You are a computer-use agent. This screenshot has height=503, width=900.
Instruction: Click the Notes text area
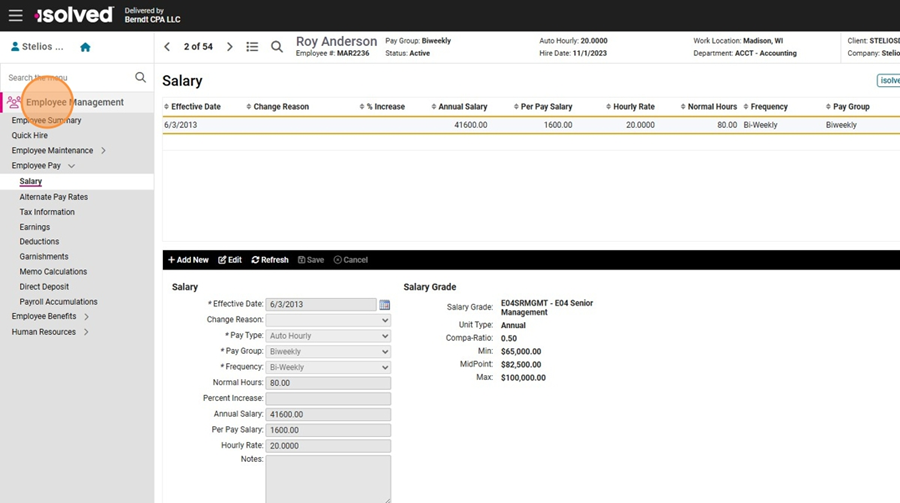click(328, 478)
